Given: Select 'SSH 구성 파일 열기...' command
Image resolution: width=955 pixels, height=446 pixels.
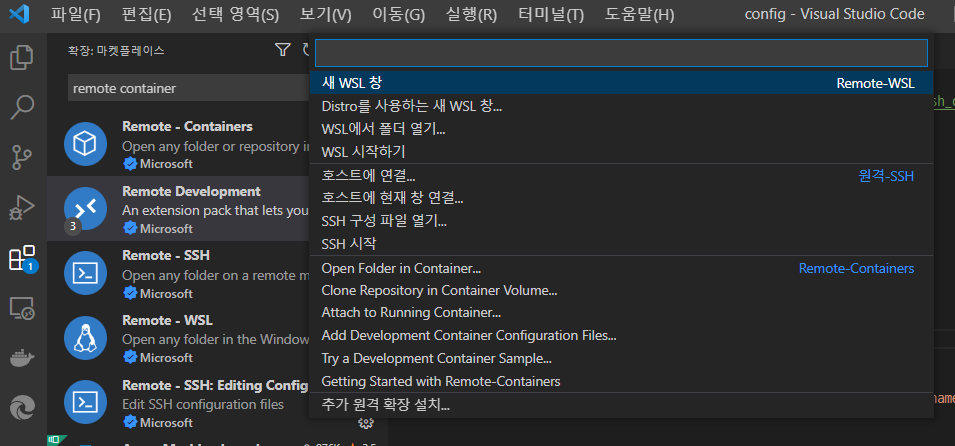Looking at the screenshot, I should (621, 221).
